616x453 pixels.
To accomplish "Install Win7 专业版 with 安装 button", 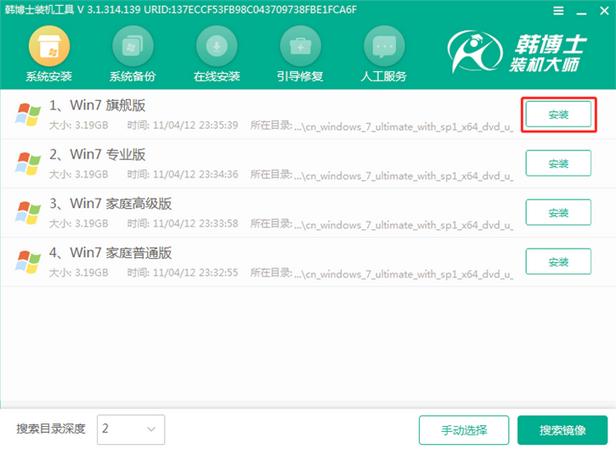I will point(559,163).
